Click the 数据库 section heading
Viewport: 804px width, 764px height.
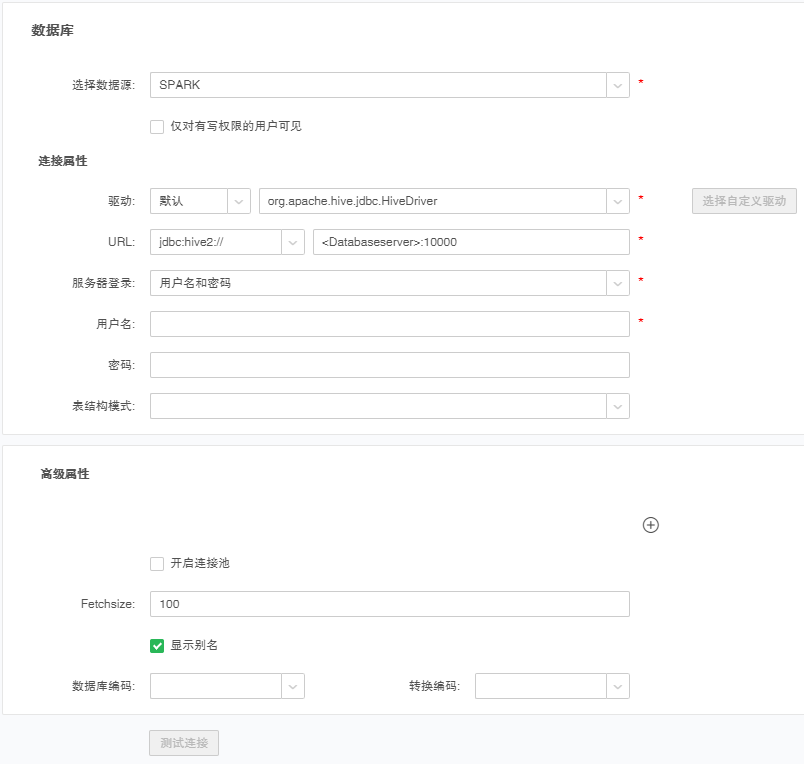coord(52,30)
